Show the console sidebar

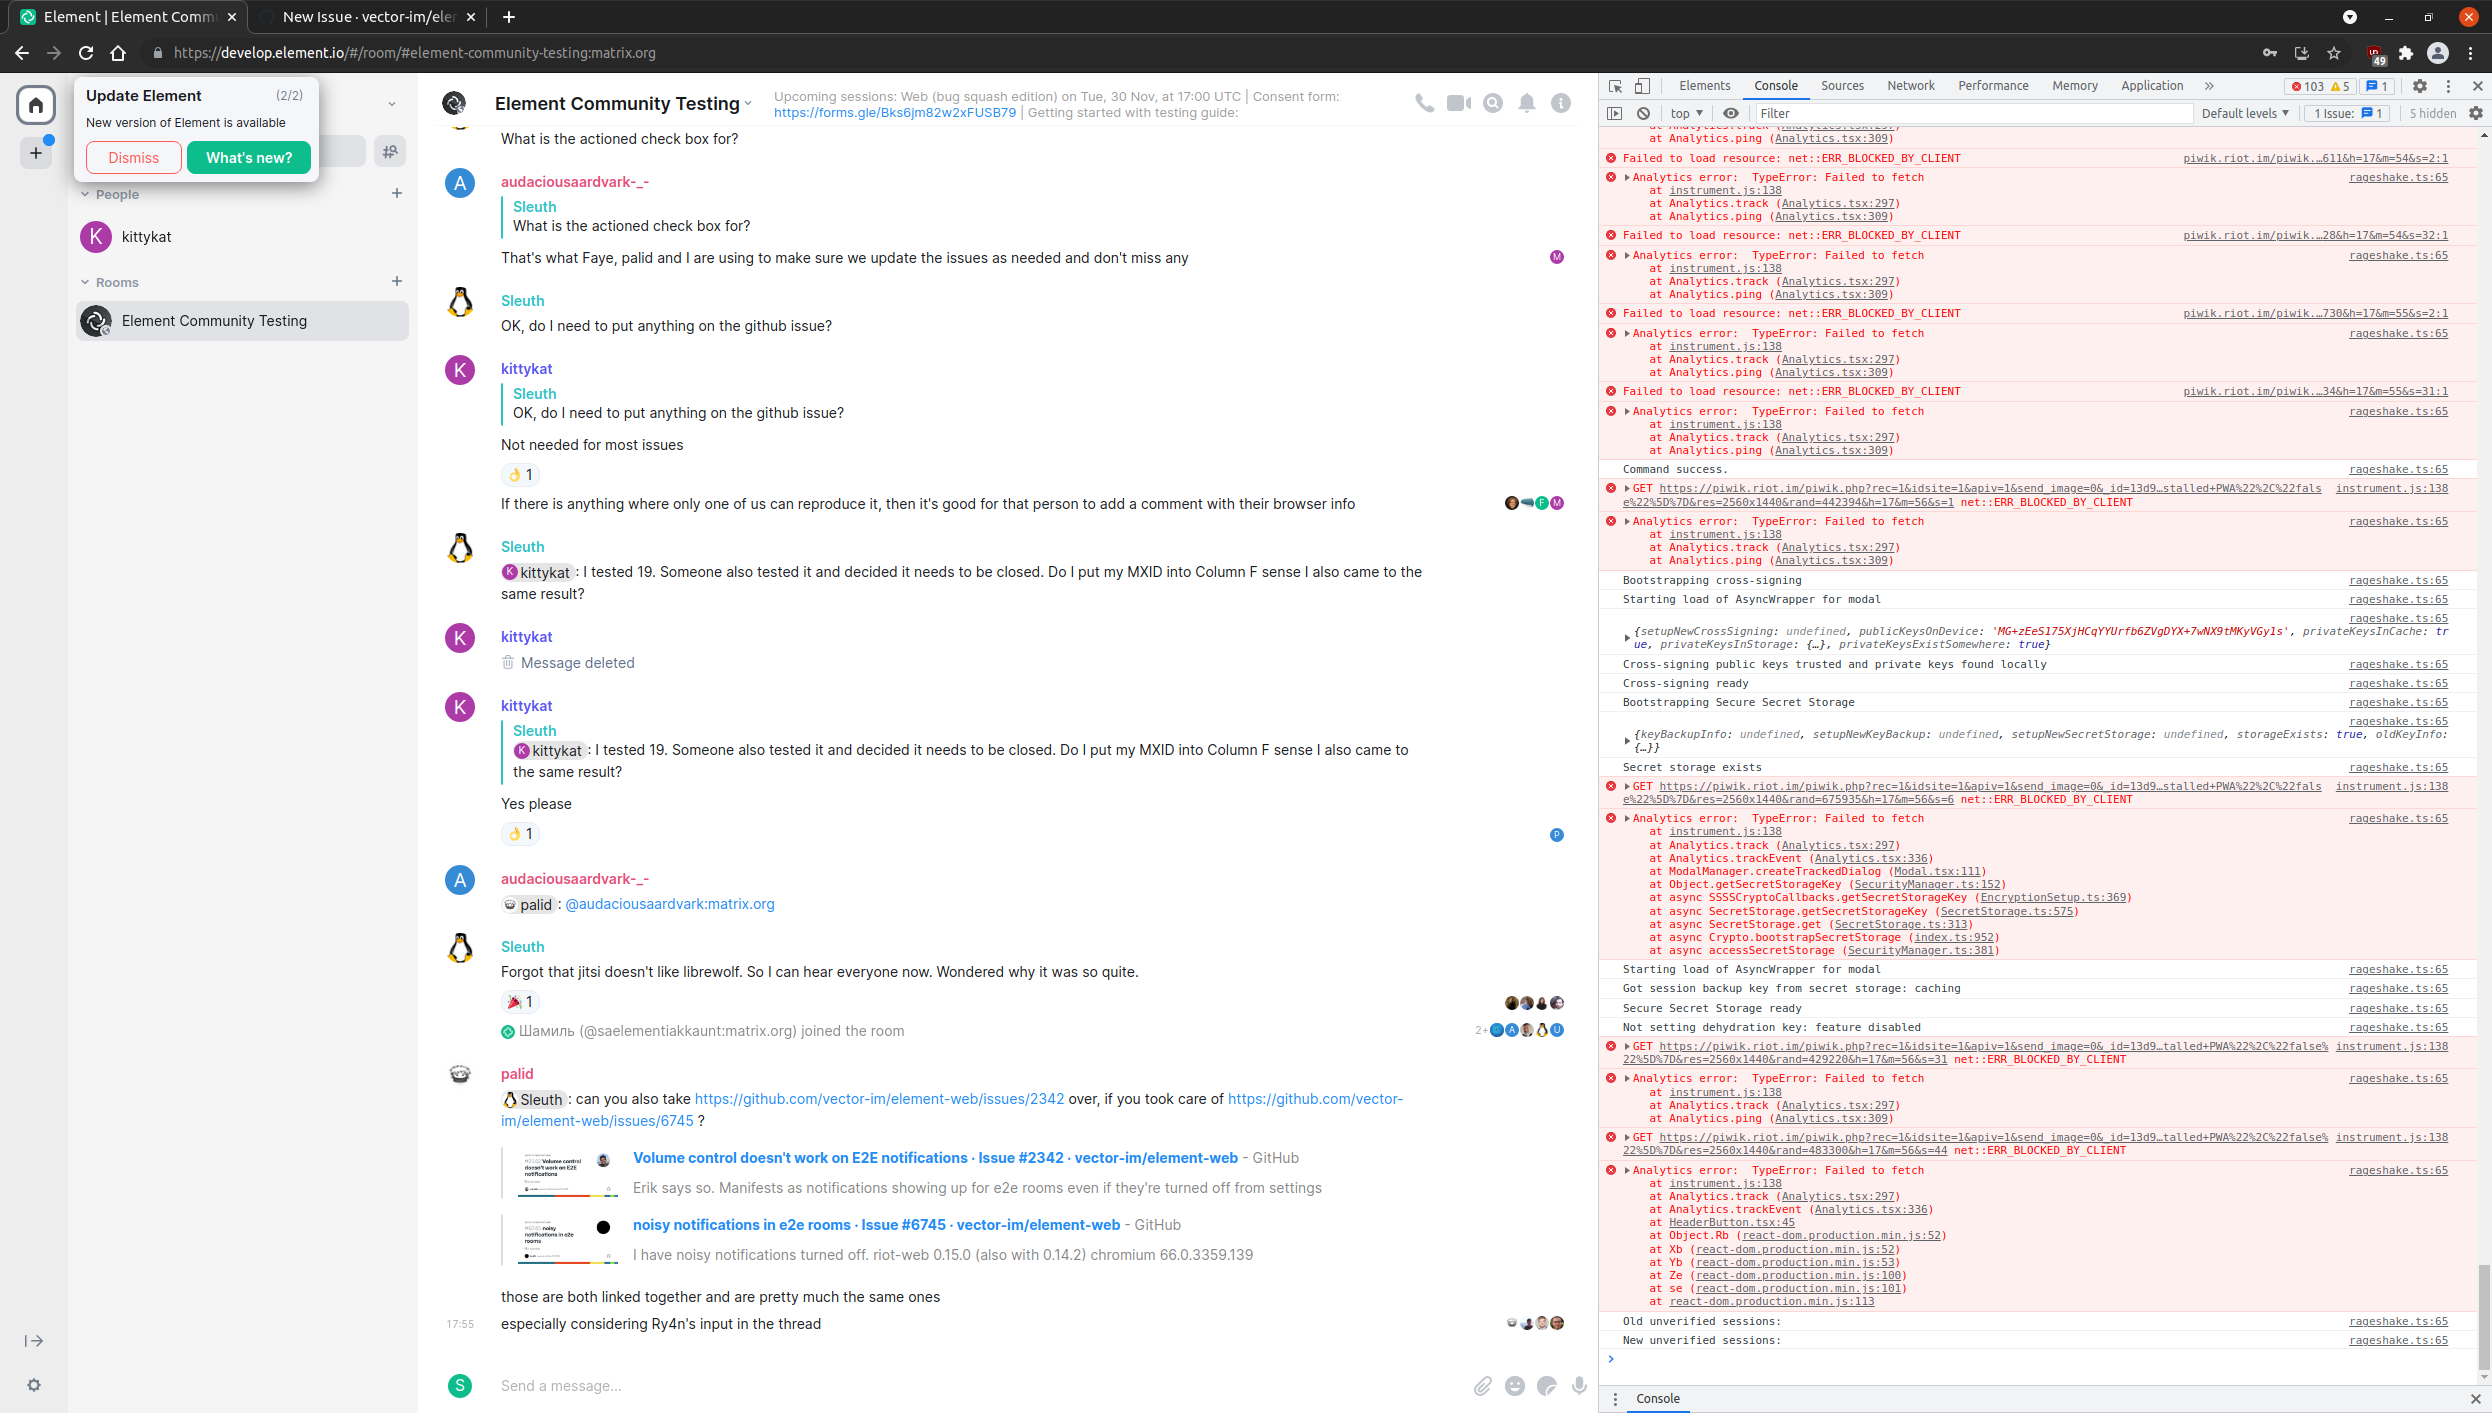[x=1615, y=113]
